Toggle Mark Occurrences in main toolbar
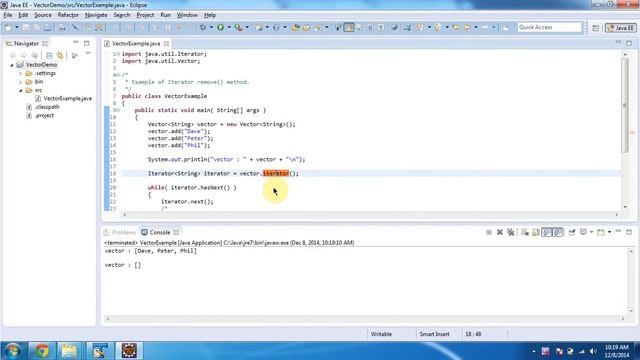 (349, 27)
